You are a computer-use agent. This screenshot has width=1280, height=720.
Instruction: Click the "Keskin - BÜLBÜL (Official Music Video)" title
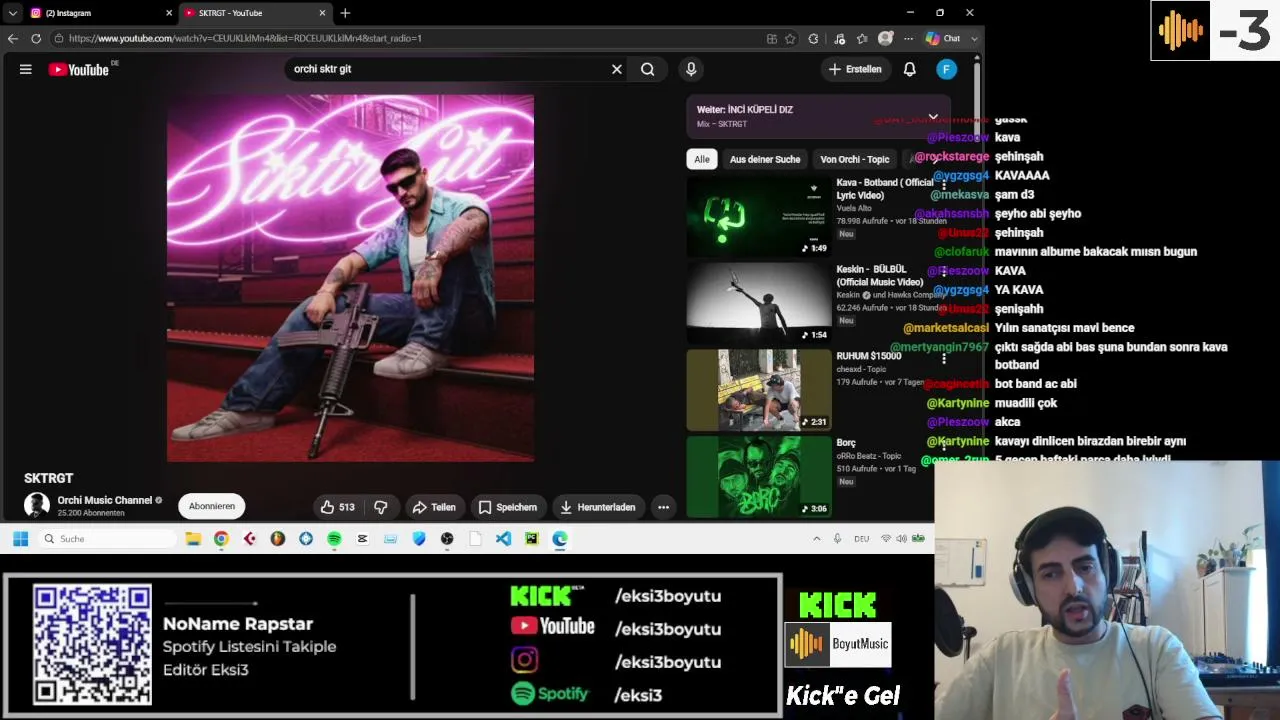pyautogui.click(x=880, y=276)
